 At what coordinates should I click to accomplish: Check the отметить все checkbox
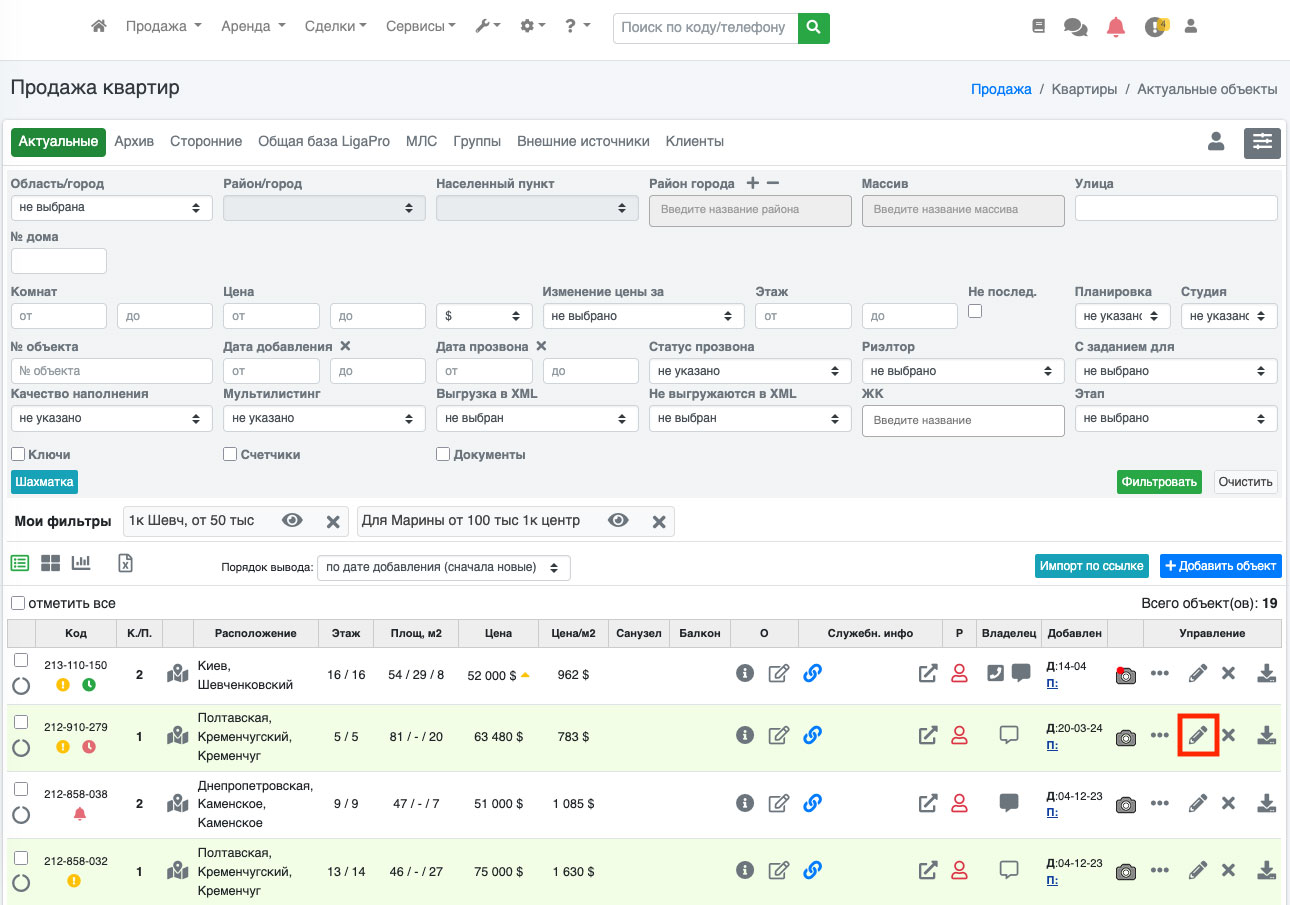18,603
